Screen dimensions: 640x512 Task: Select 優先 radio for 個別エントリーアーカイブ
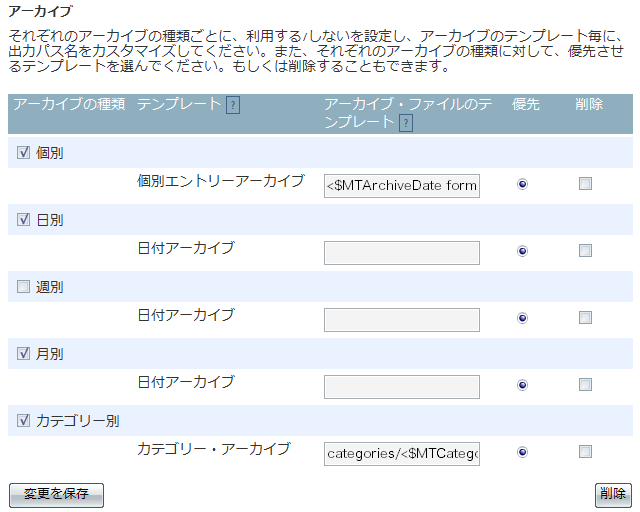point(523,184)
